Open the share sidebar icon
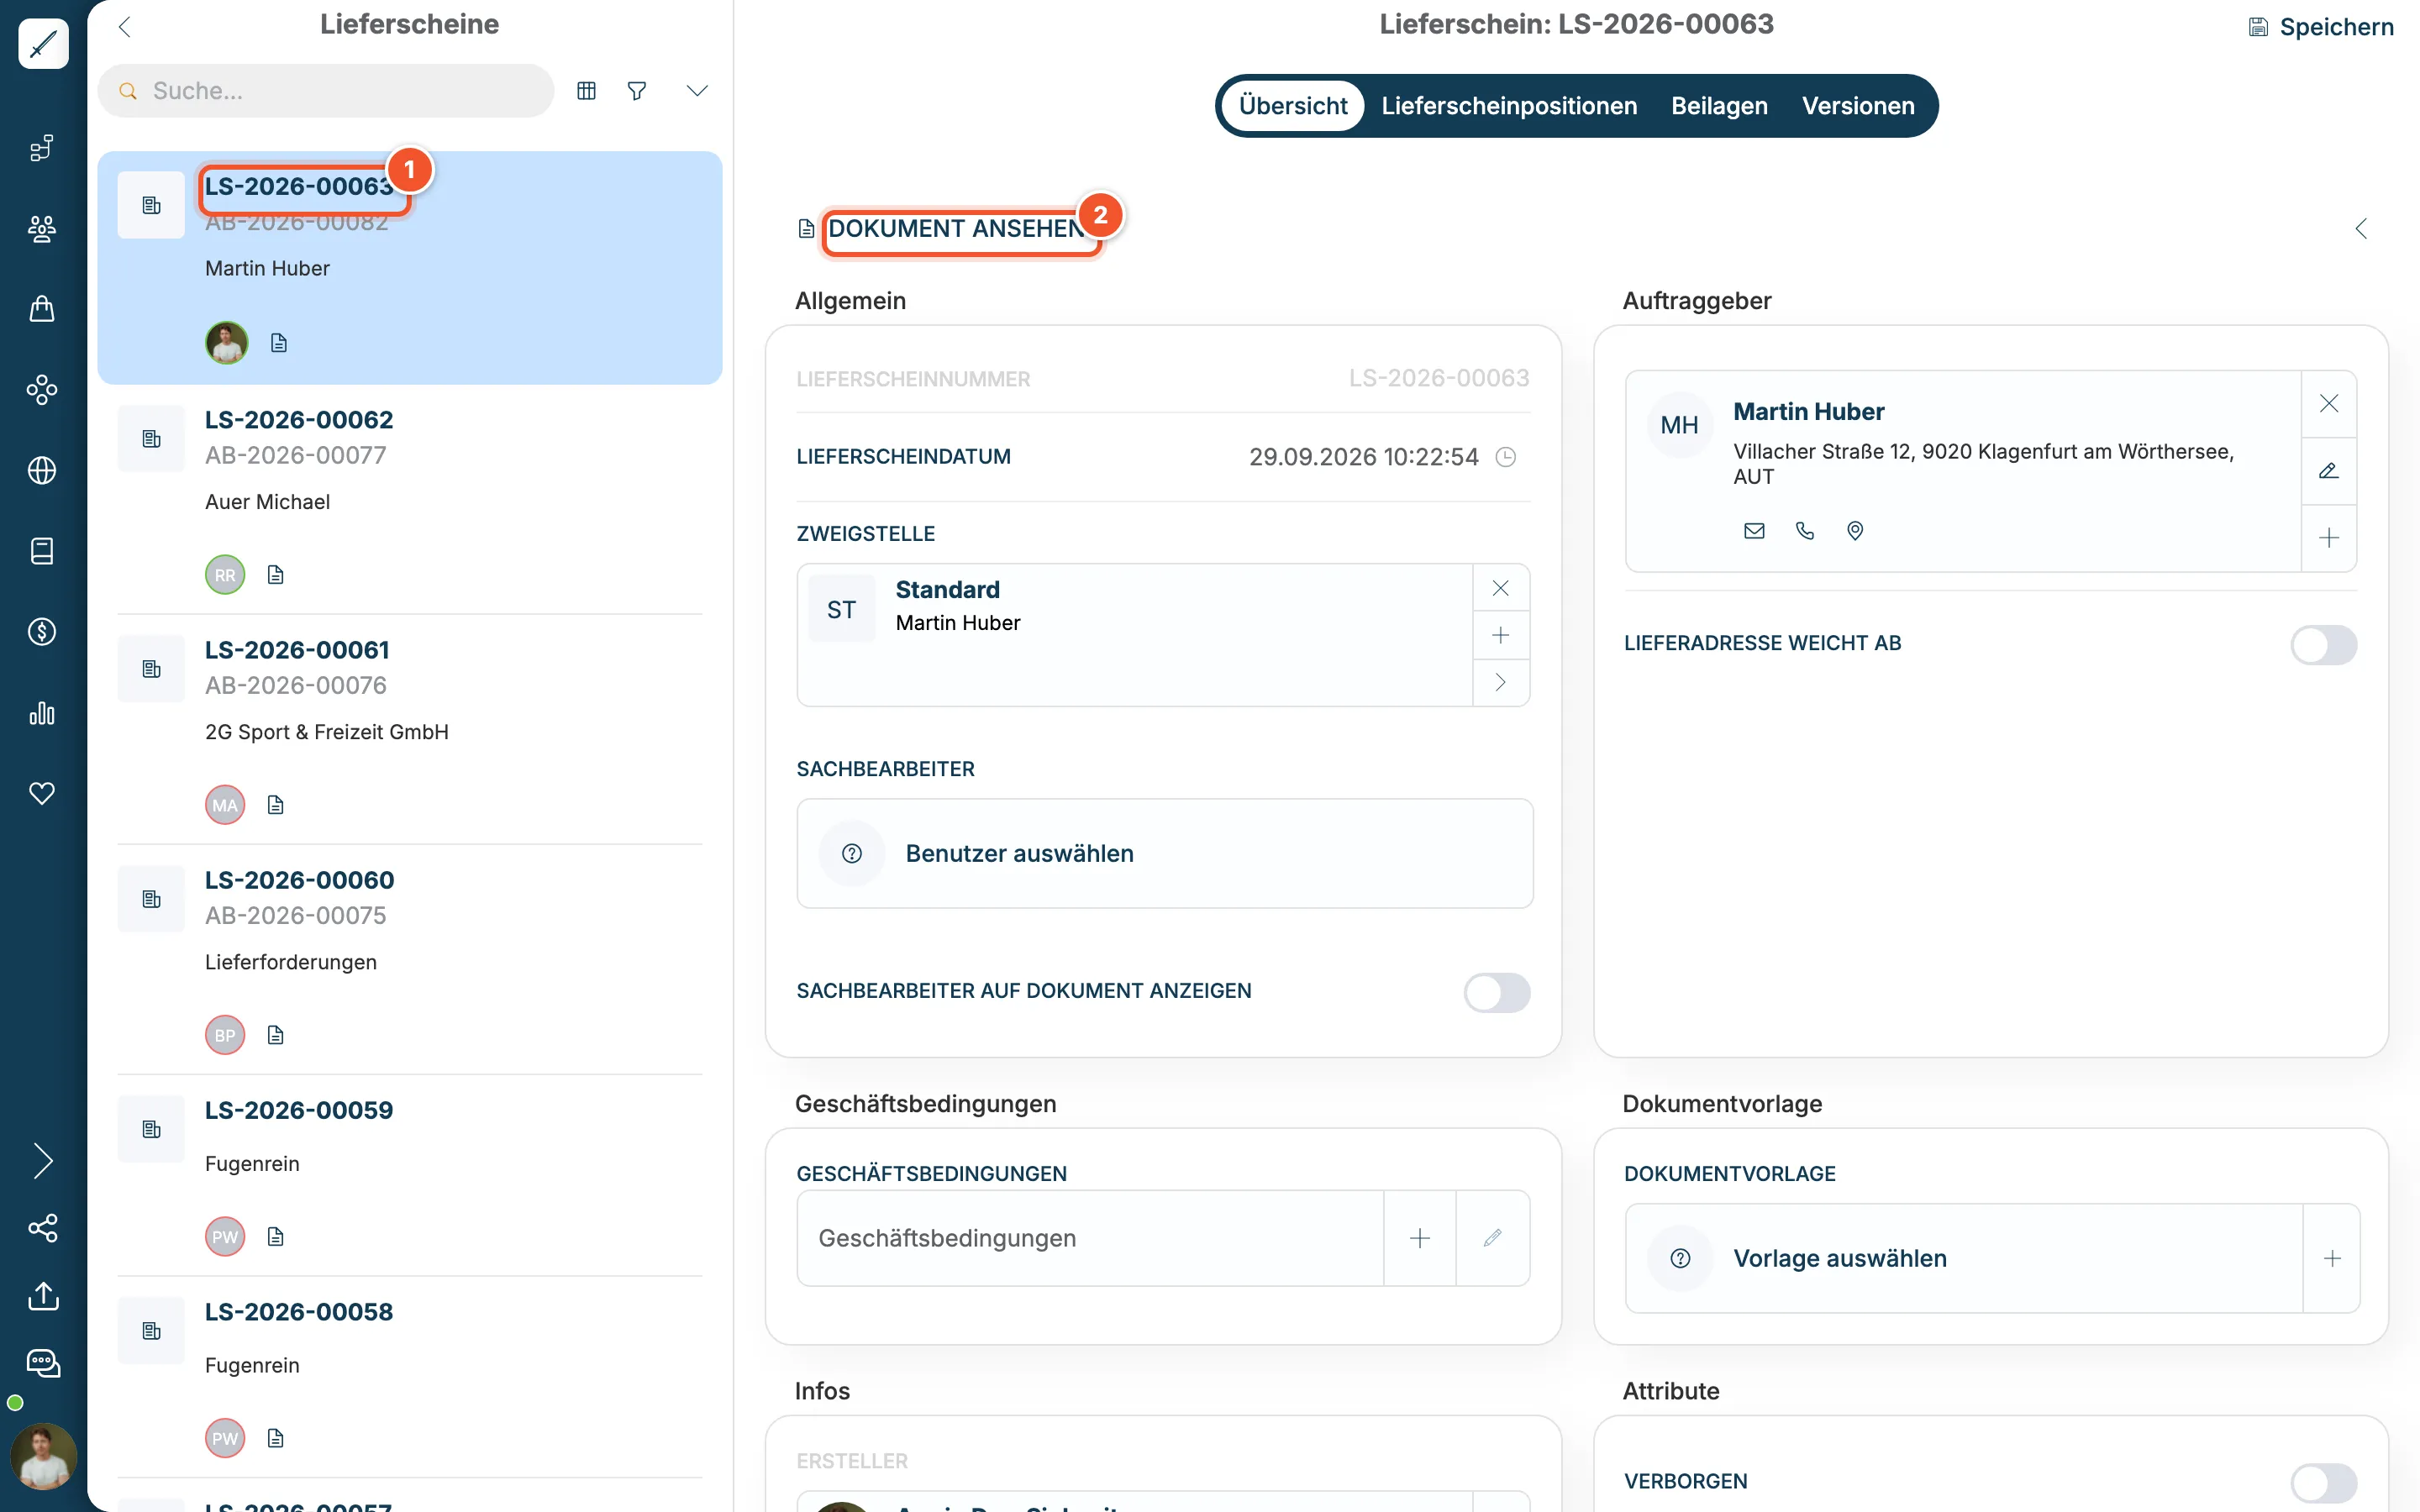Viewport: 2420px width, 1512px height. (43, 1228)
